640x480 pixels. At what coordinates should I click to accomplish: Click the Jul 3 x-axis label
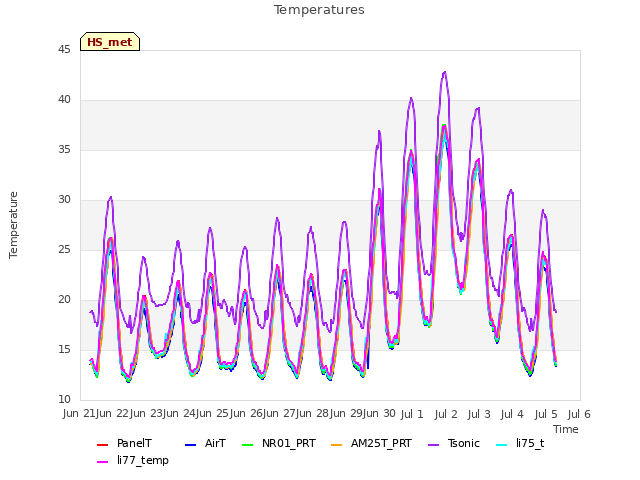pos(479,415)
